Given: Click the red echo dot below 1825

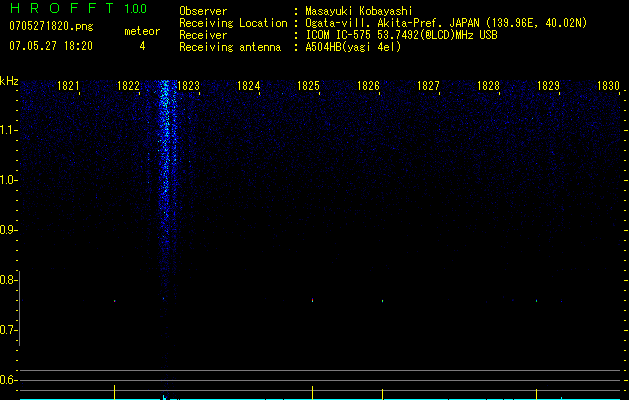Looking at the screenshot, I should coord(312,300).
